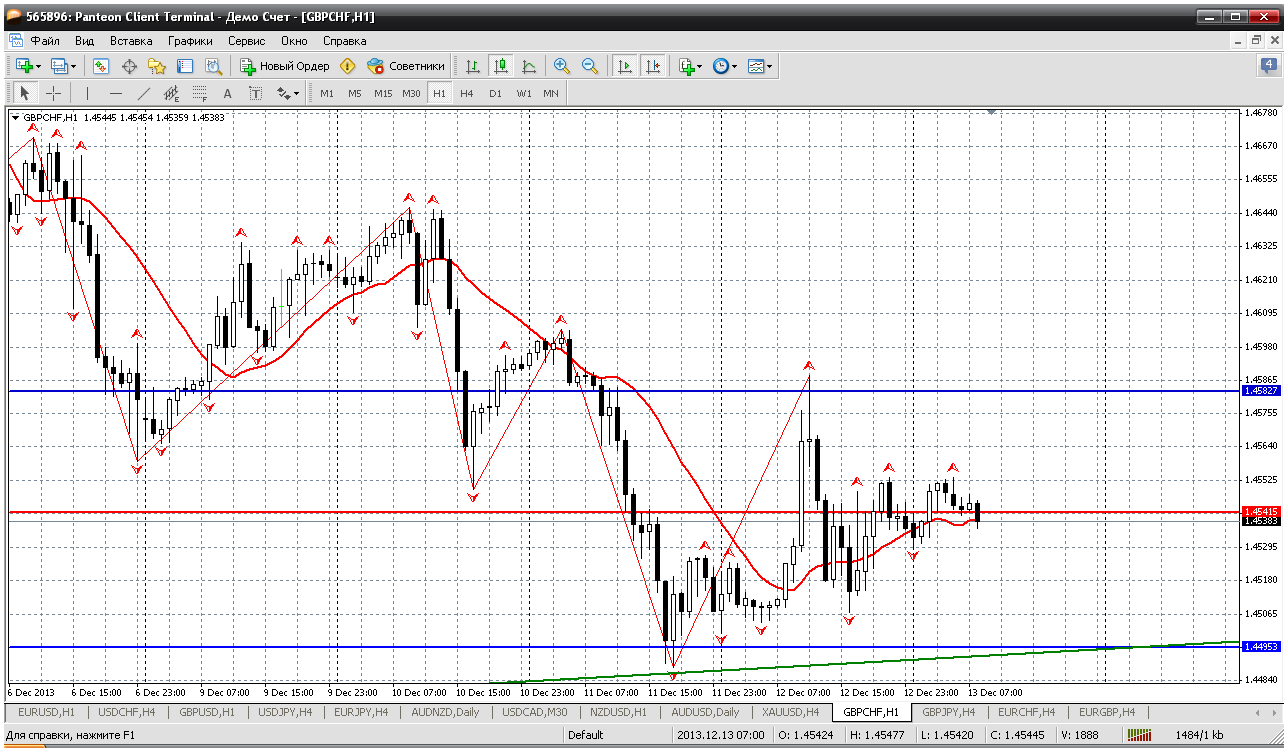Toggle the chart shift icon
Image resolution: width=1288 pixels, height=748 pixels.
point(653,66)
